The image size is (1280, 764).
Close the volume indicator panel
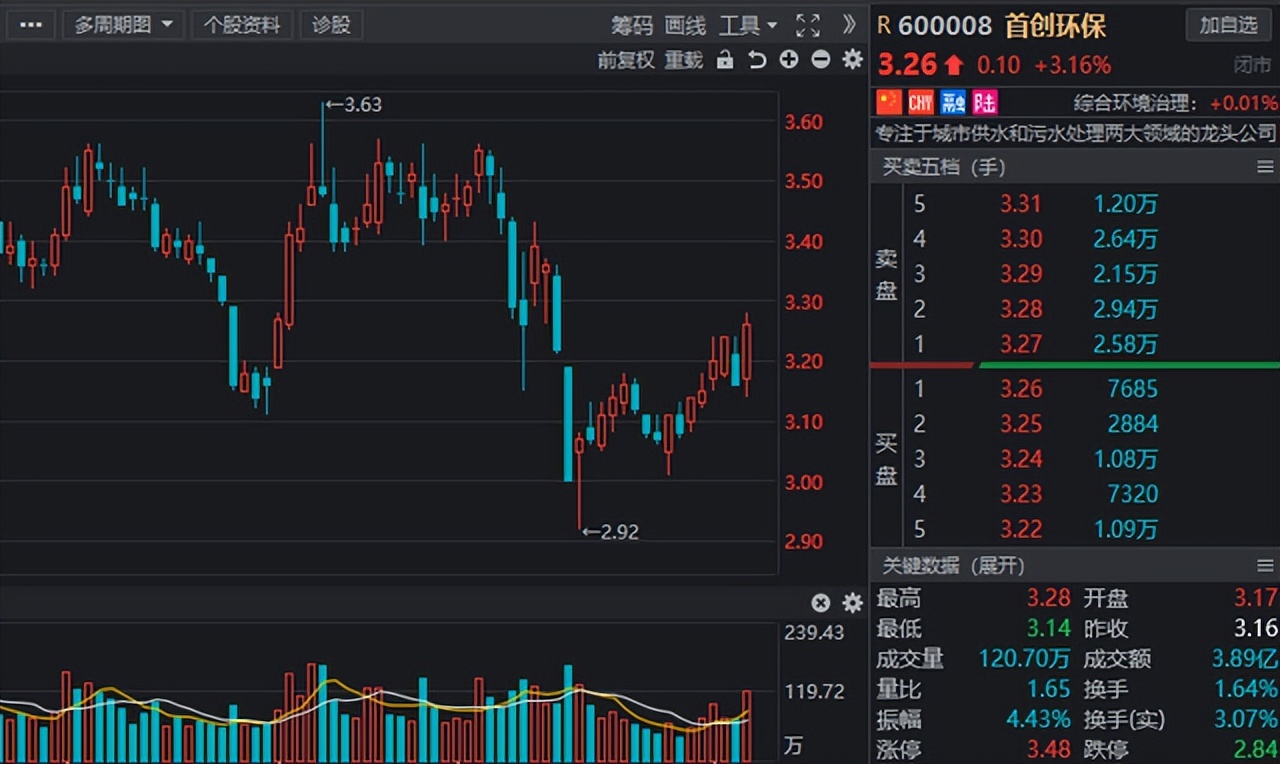[x=820, y=603]
